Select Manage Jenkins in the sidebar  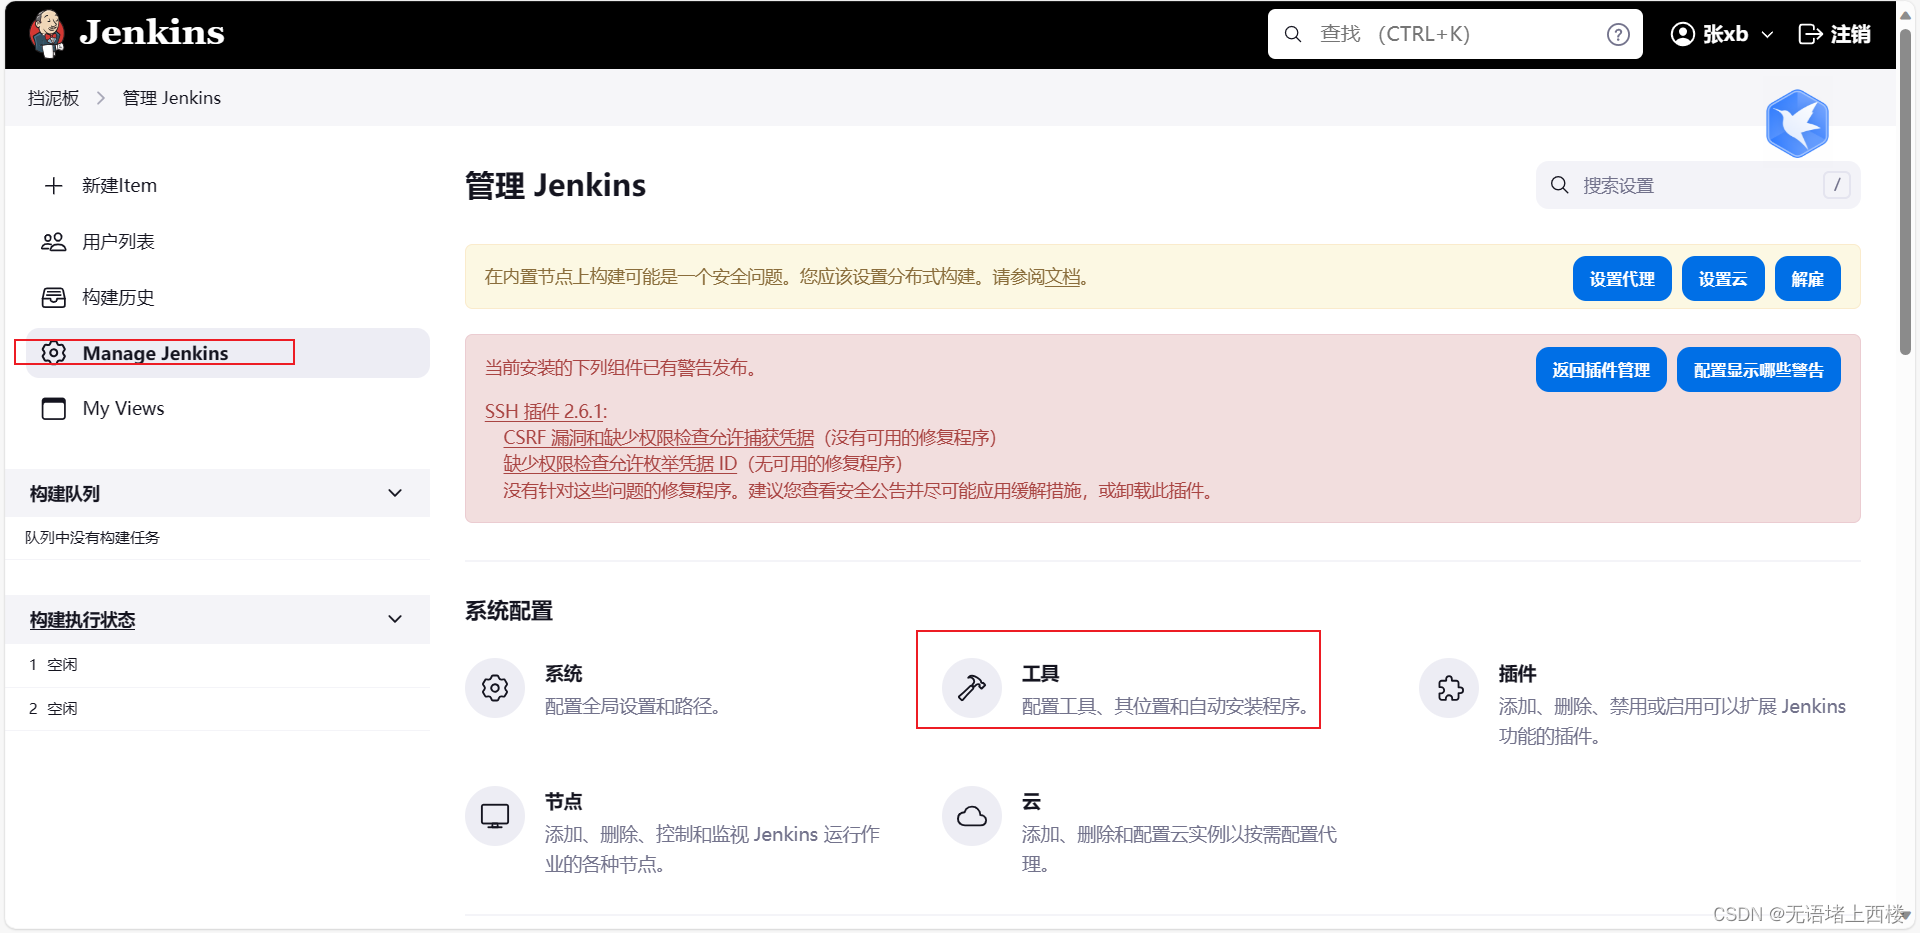tap(155, 352)
